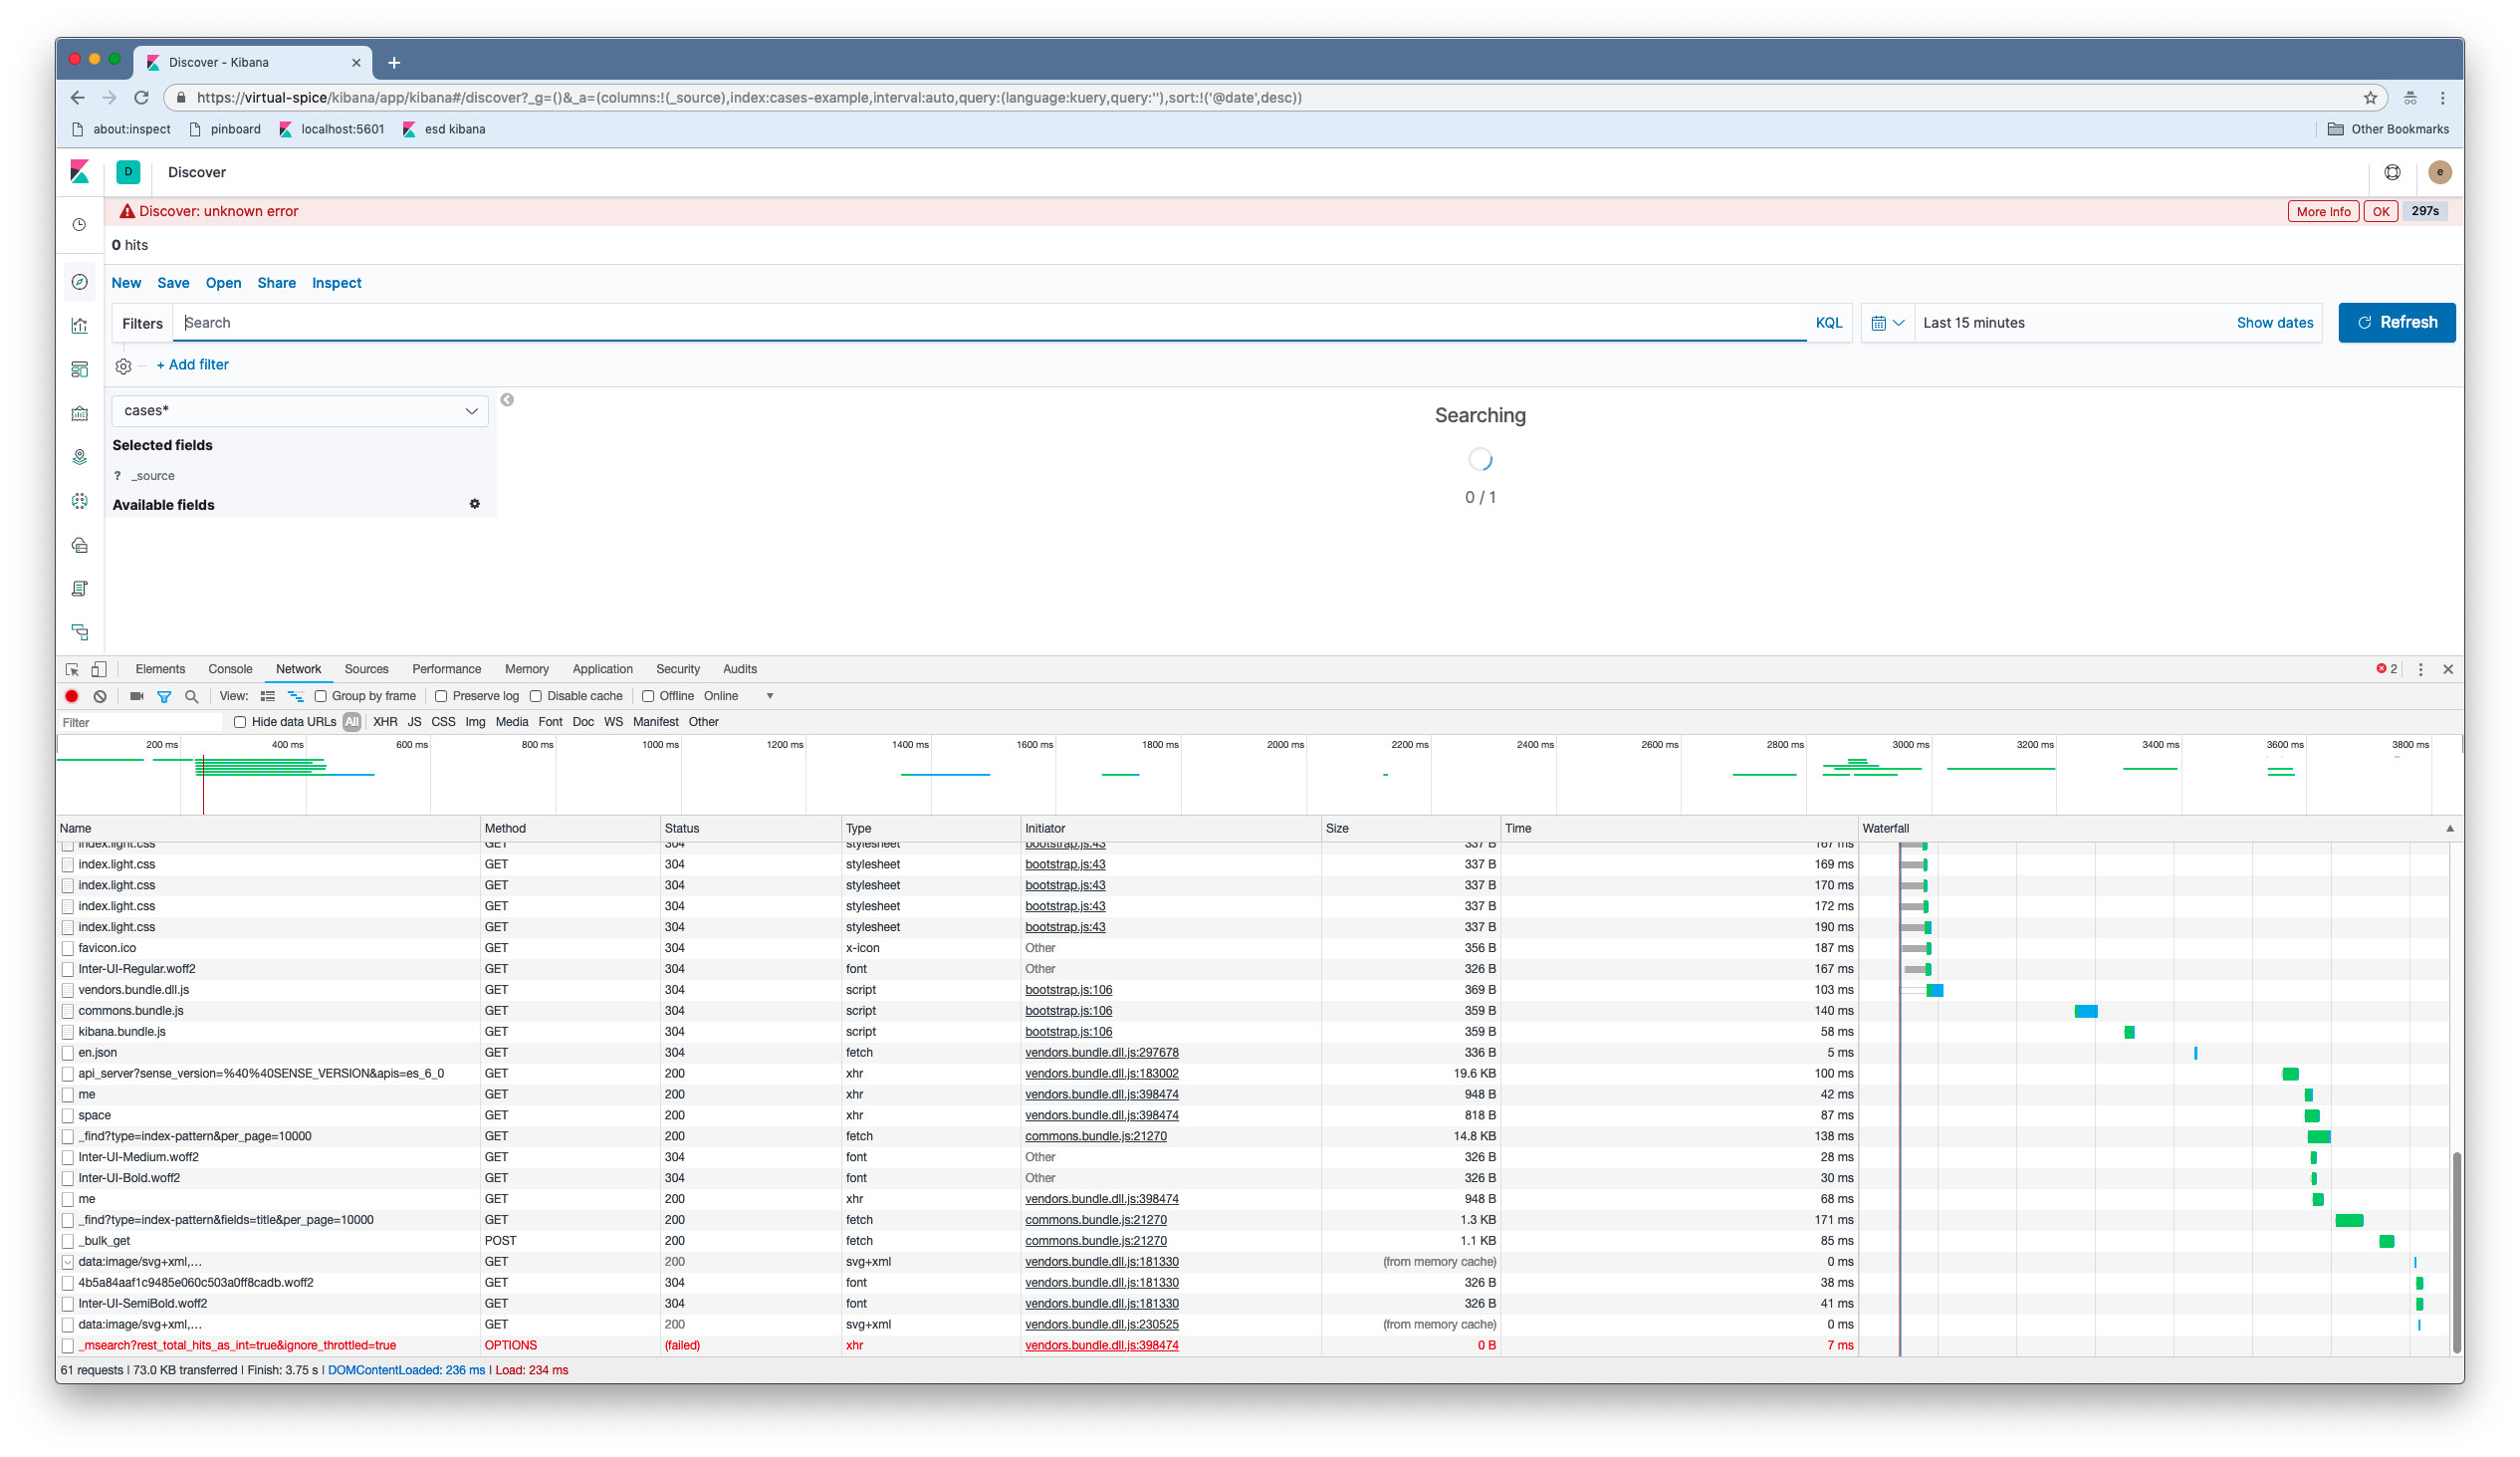Open the Performance tab

click(446, 669)
